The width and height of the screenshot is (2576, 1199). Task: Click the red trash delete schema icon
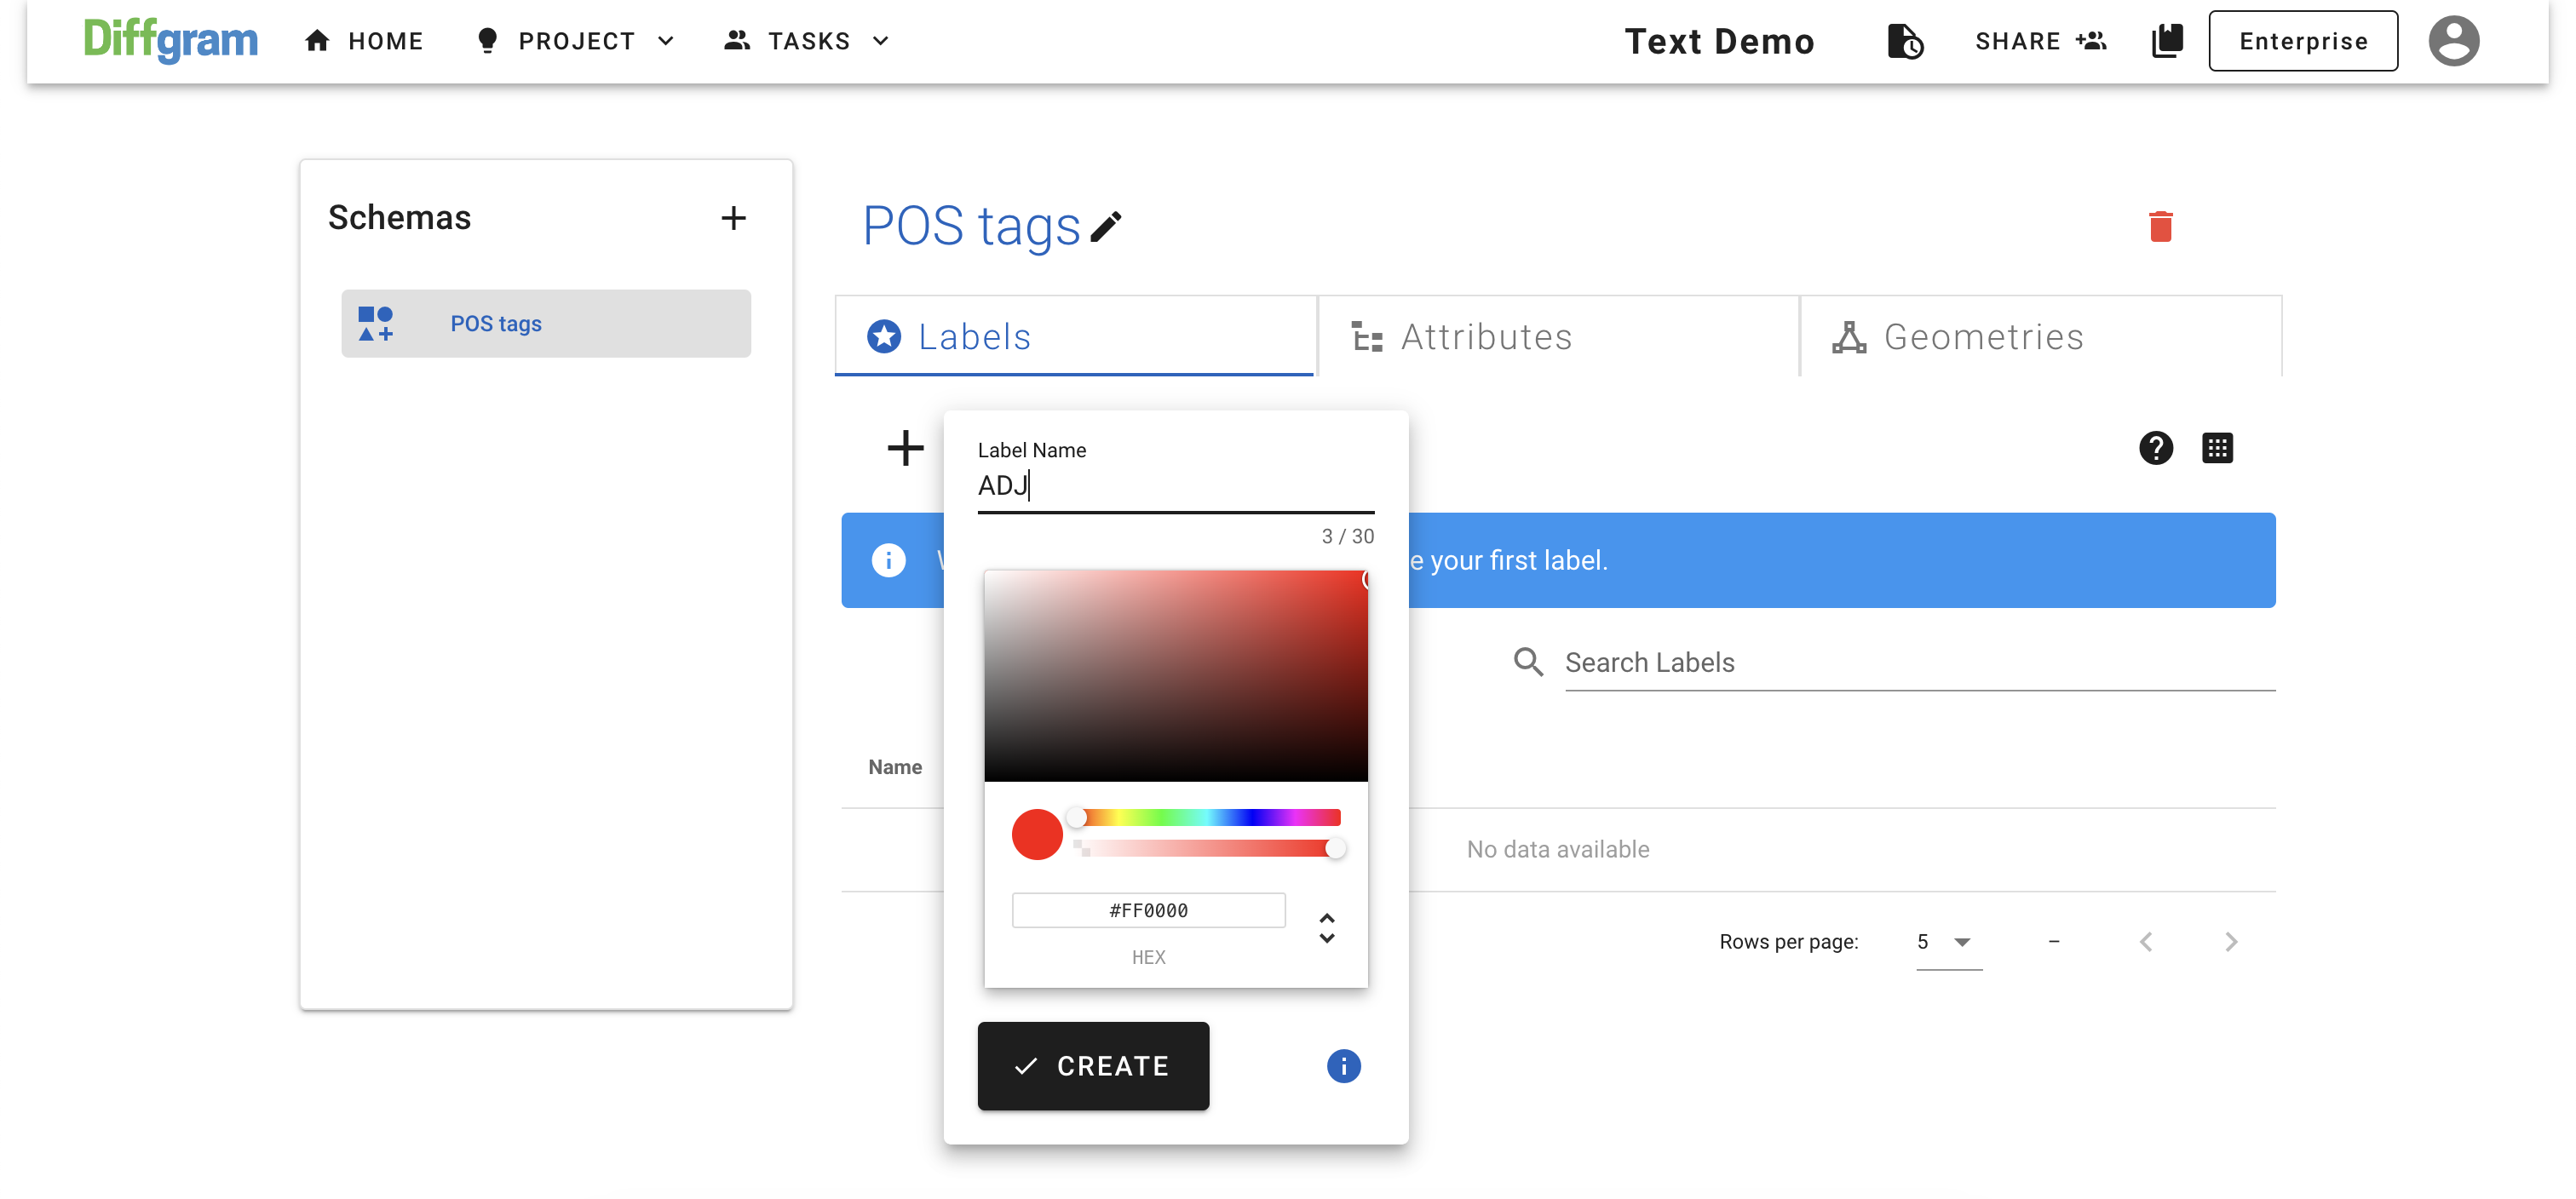pyautogui.click(x=2160, y=227)
